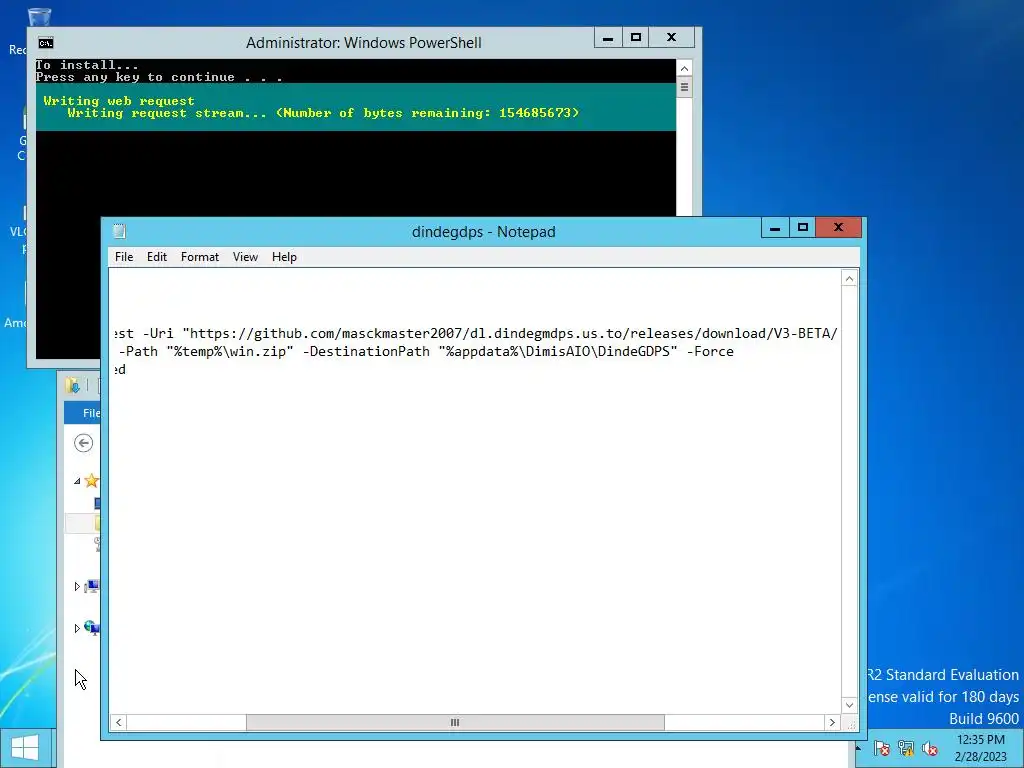Click the -Force parameter text in Notepad
The height and width of the screenshot is (768, 1024).
(710, 351)
